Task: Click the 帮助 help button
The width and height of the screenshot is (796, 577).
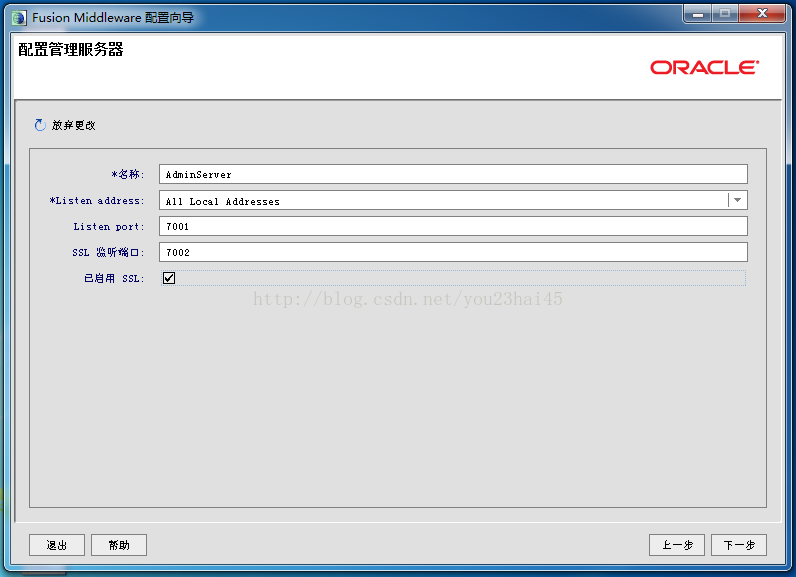Action: click(x=119, y=545)
